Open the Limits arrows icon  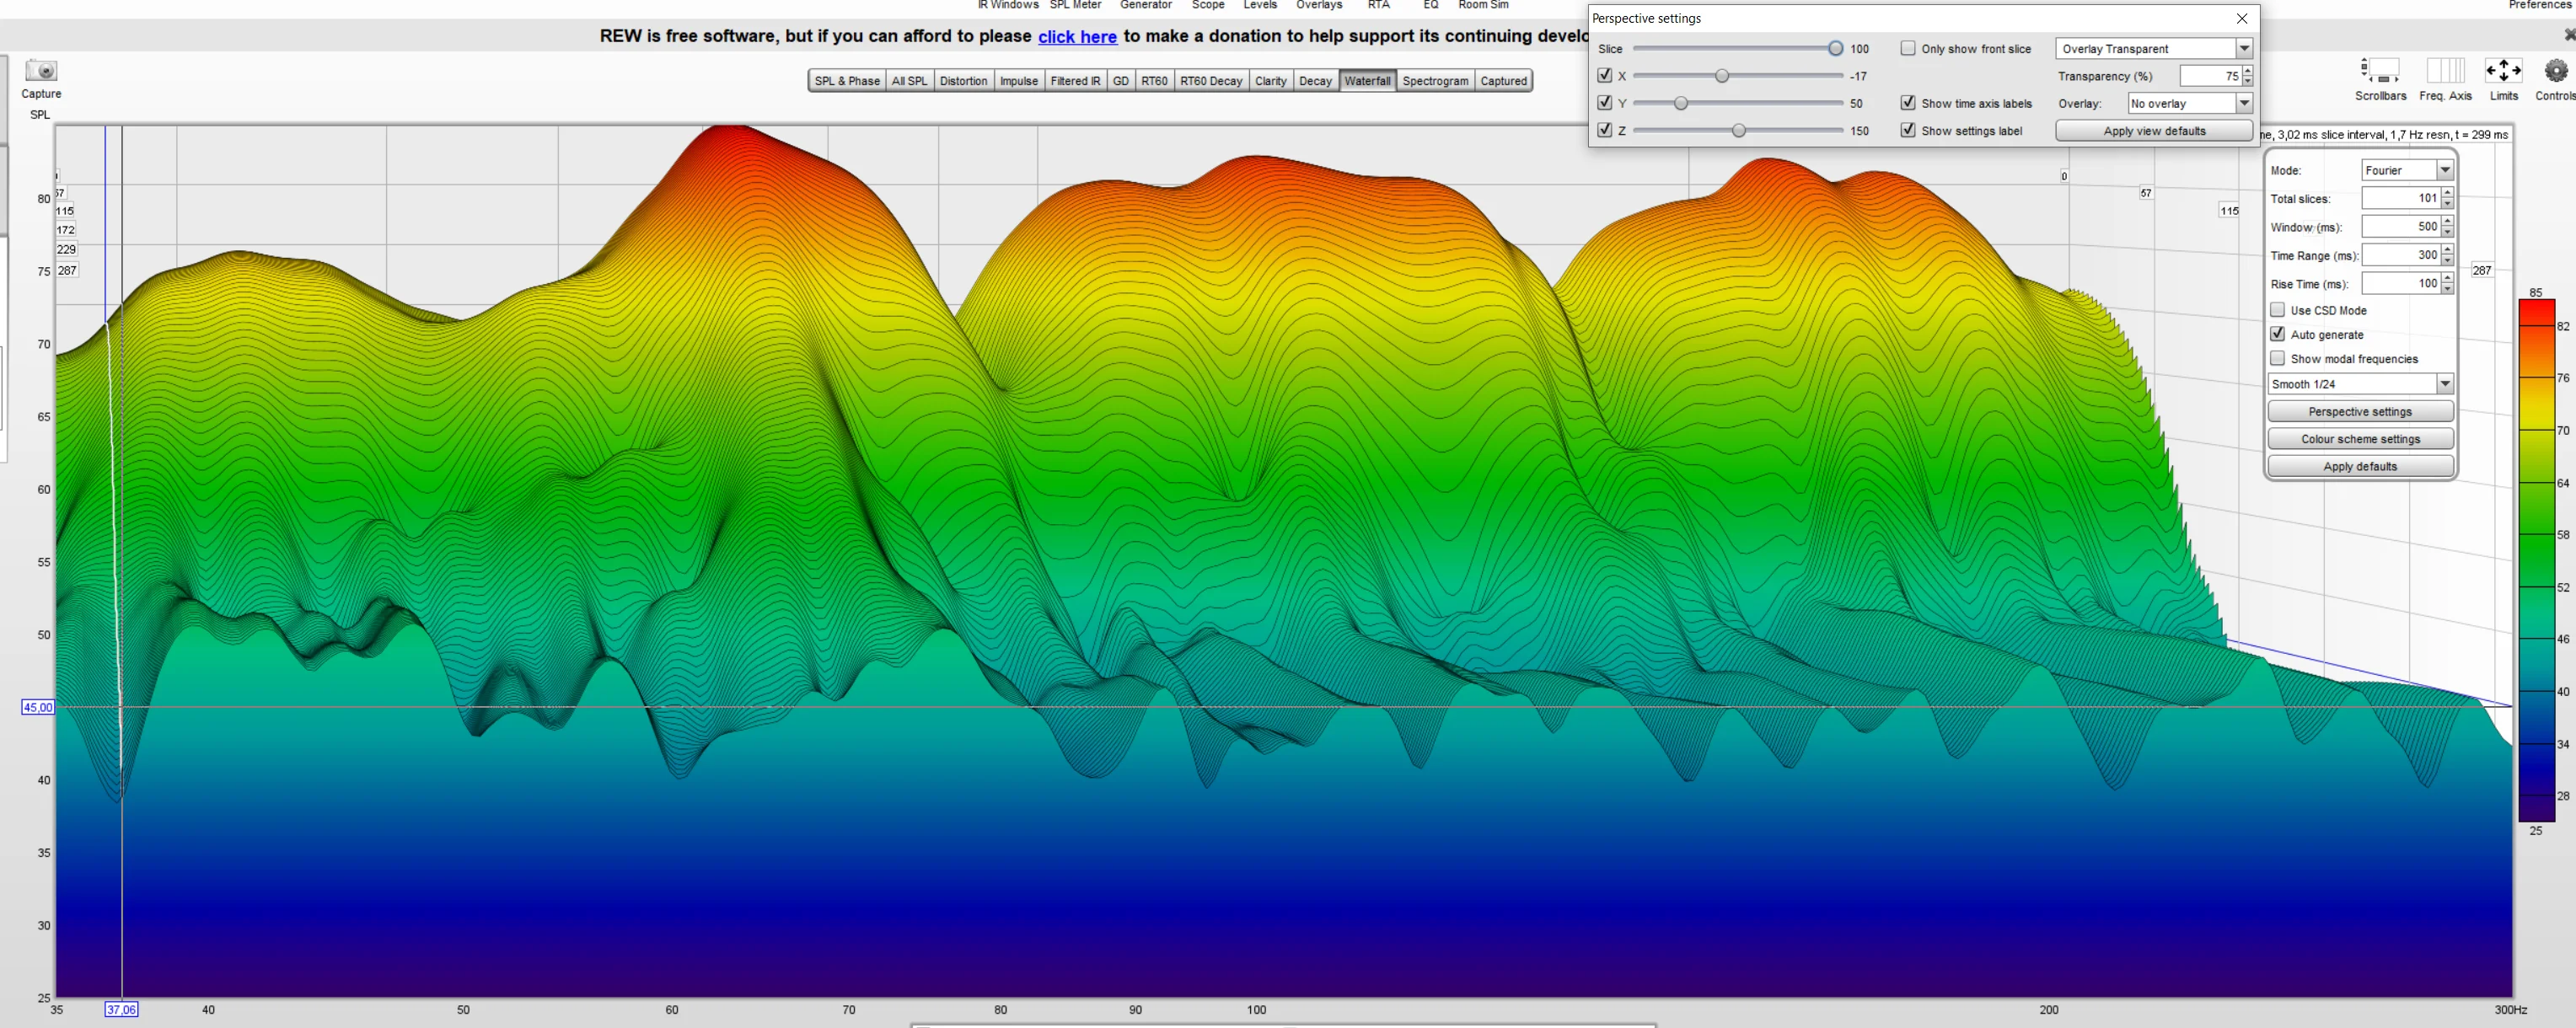click(x=2503, y=71)
